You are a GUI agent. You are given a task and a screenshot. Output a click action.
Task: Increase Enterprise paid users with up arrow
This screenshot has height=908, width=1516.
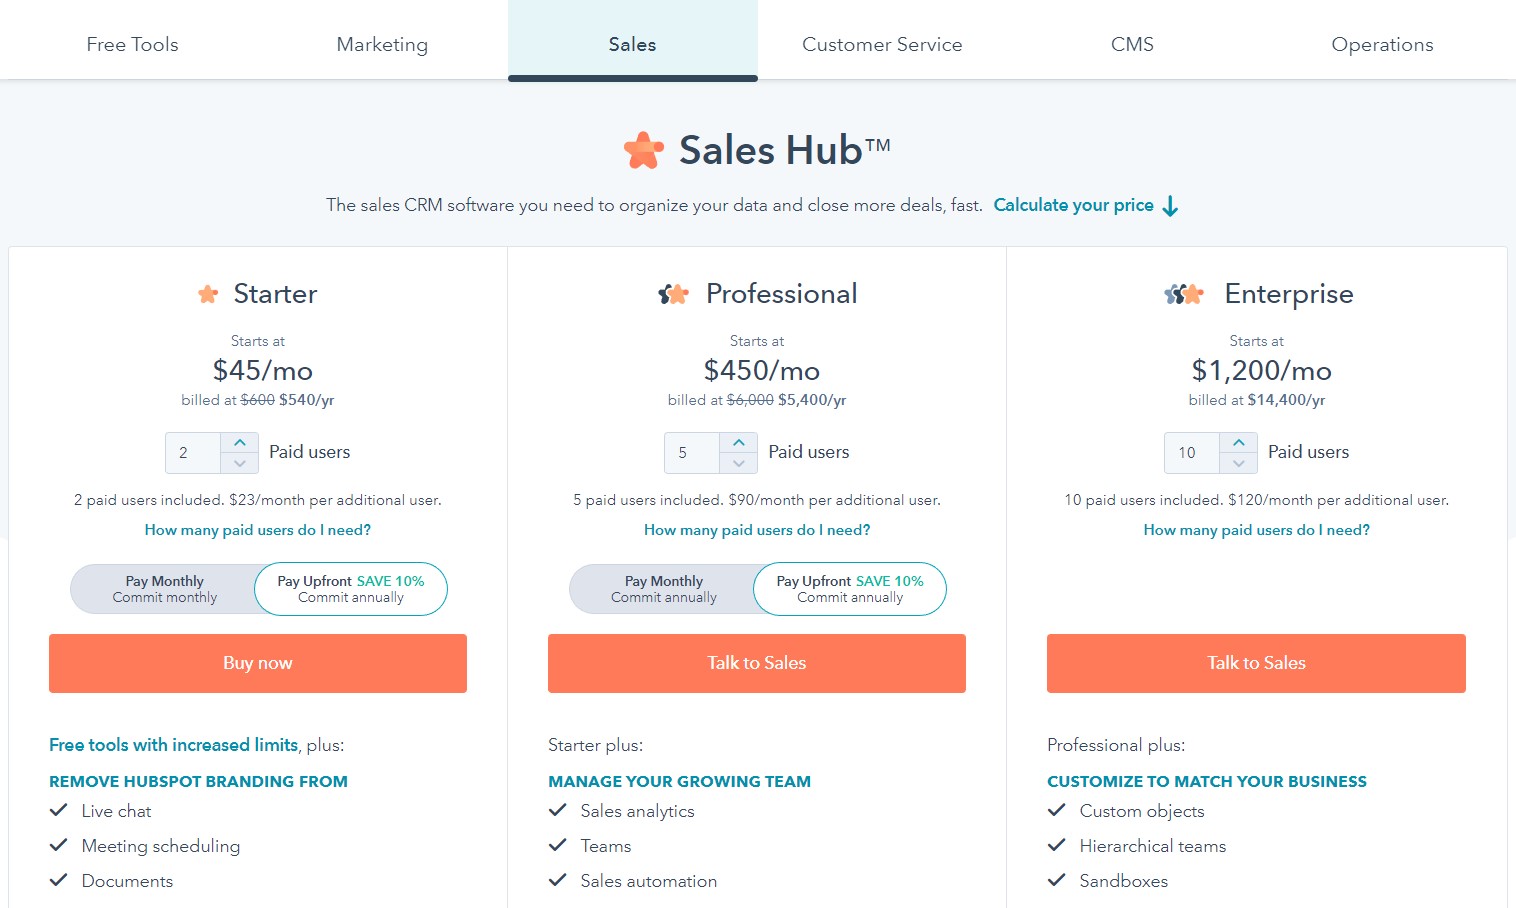pos(1238,442)
